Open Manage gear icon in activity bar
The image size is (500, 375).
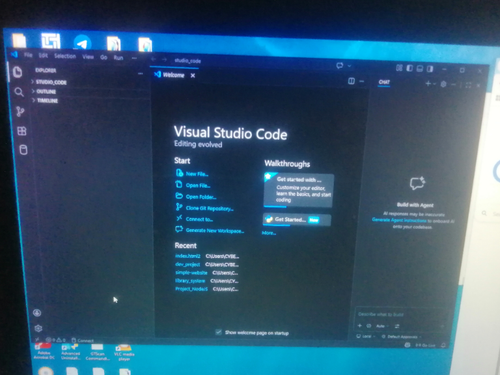pyautogui.click(x=38, y=328)
